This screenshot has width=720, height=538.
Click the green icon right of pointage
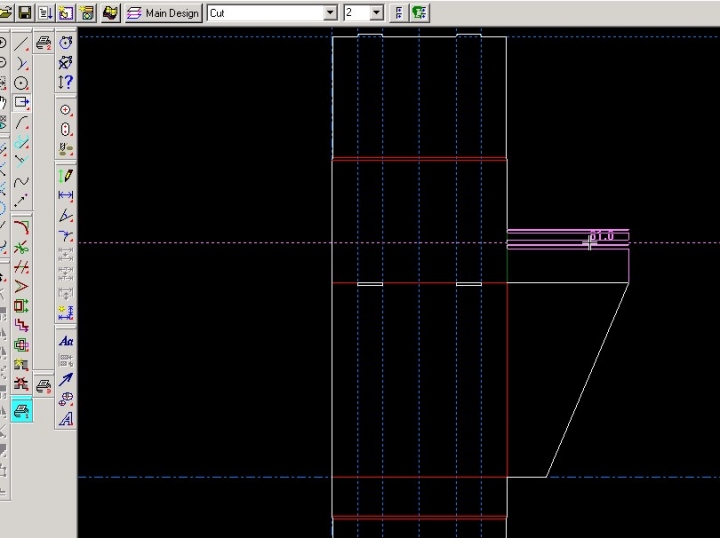(x=420, y=13)
